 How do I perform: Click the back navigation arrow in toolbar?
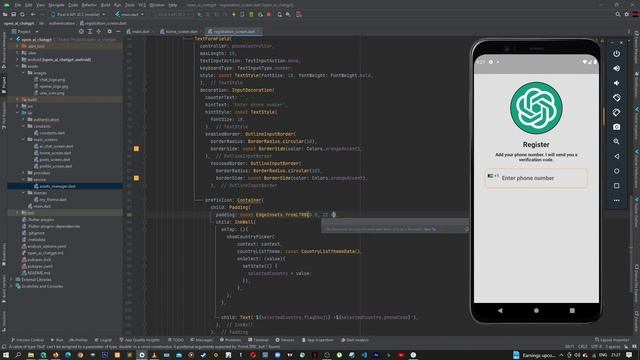click(33, 14)
